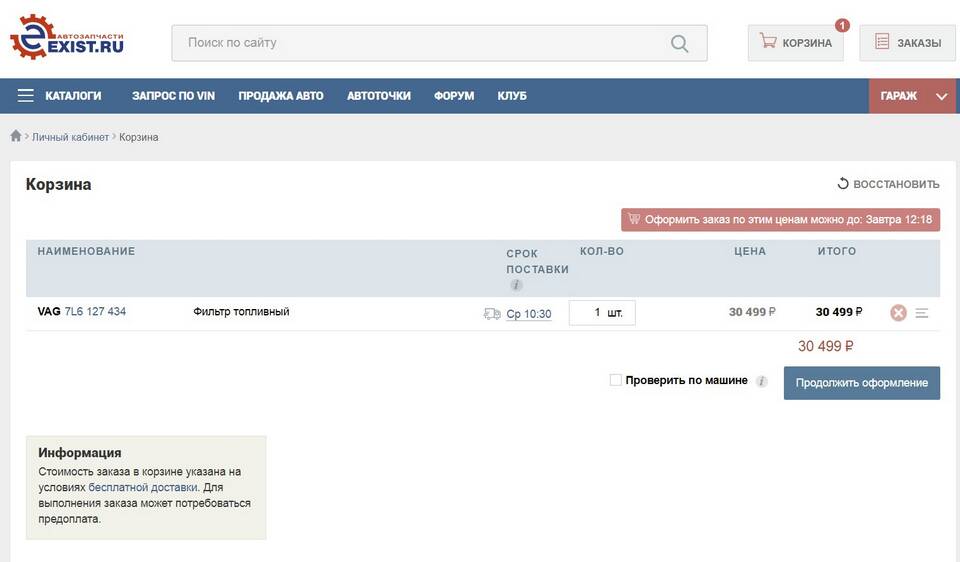
Task: Go to the Форум section
Action: pos(454,96)
